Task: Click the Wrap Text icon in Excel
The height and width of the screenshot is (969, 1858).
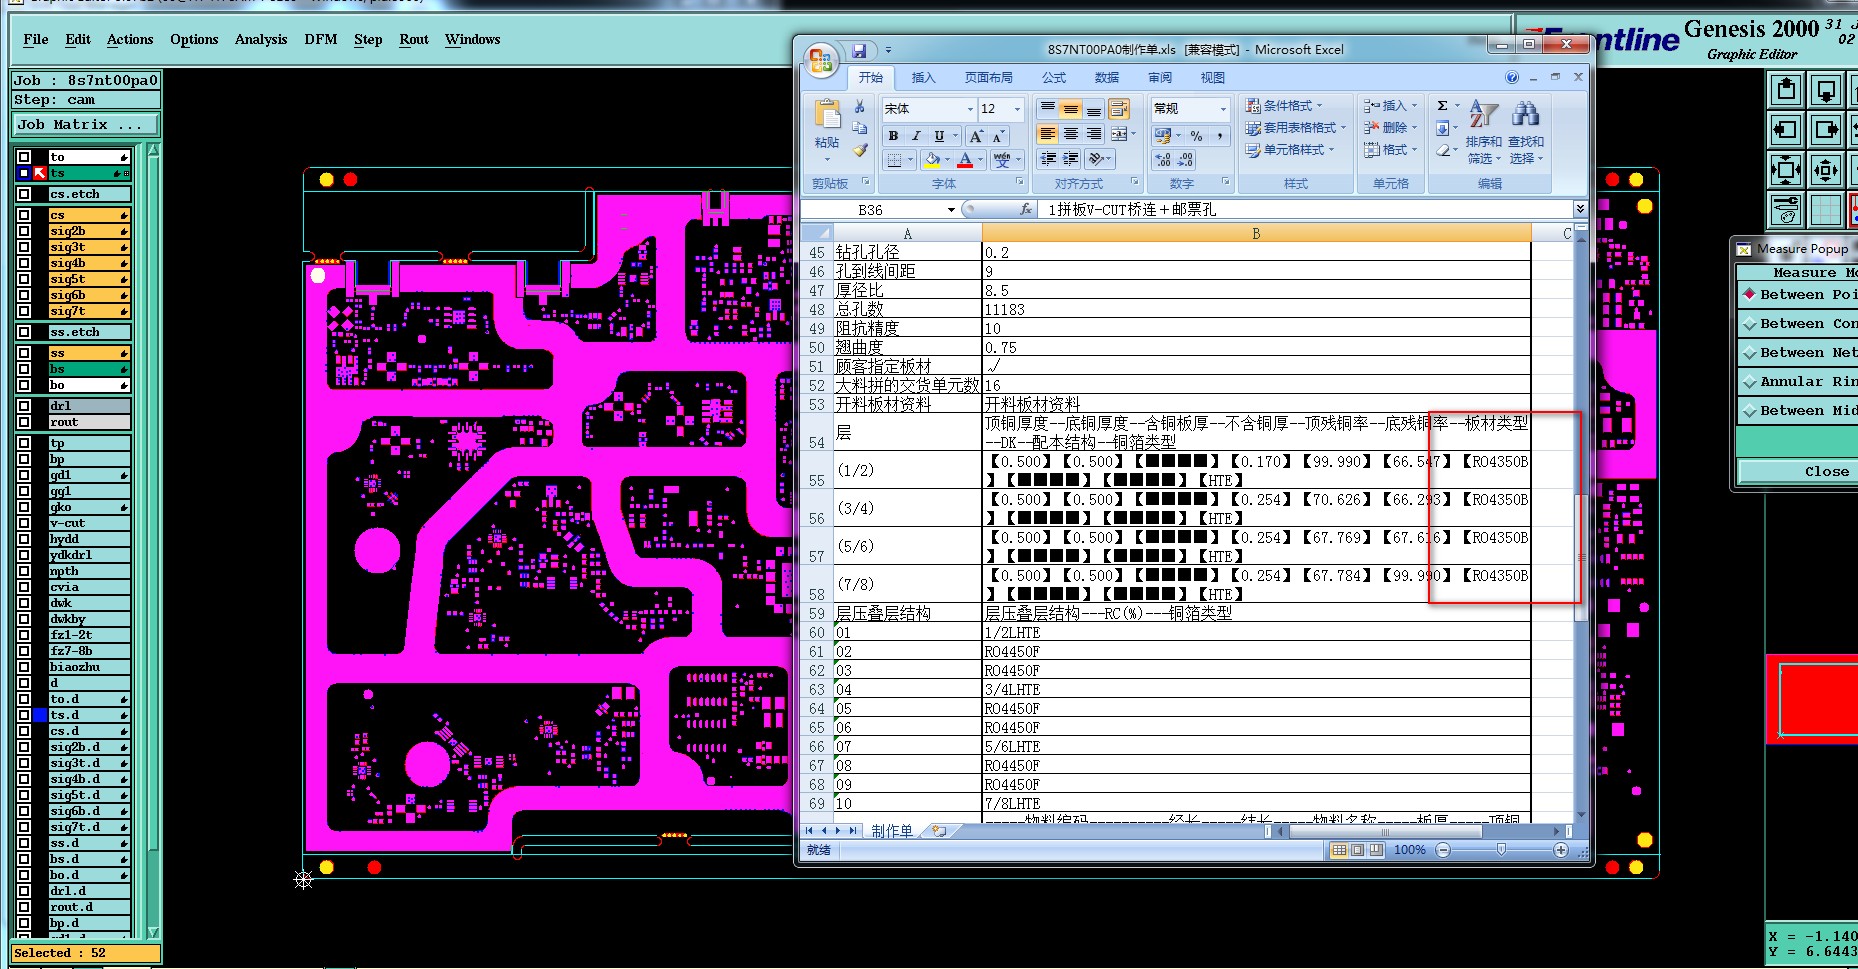Action: tap(1119, 108)
